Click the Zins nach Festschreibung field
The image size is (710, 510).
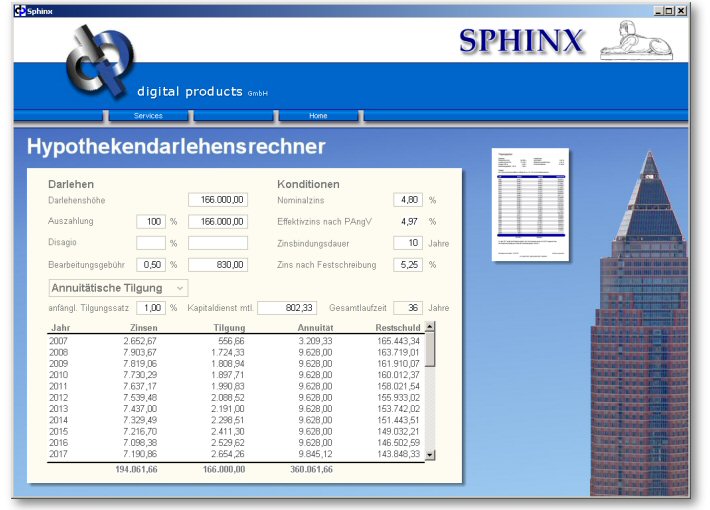408,265
